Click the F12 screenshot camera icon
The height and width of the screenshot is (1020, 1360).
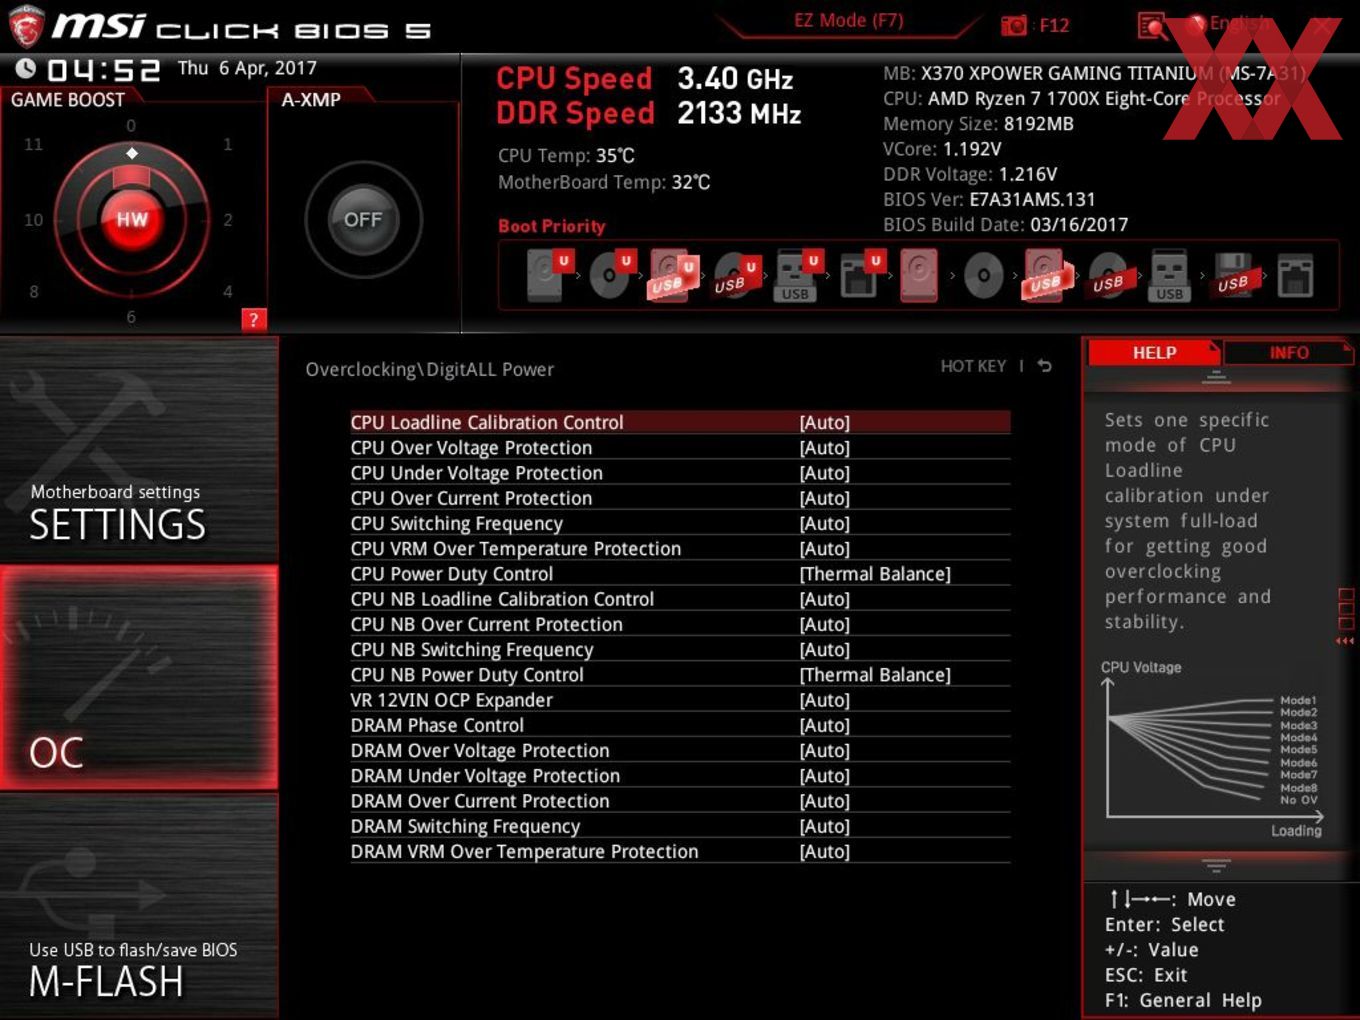[x=1014, y=25]
